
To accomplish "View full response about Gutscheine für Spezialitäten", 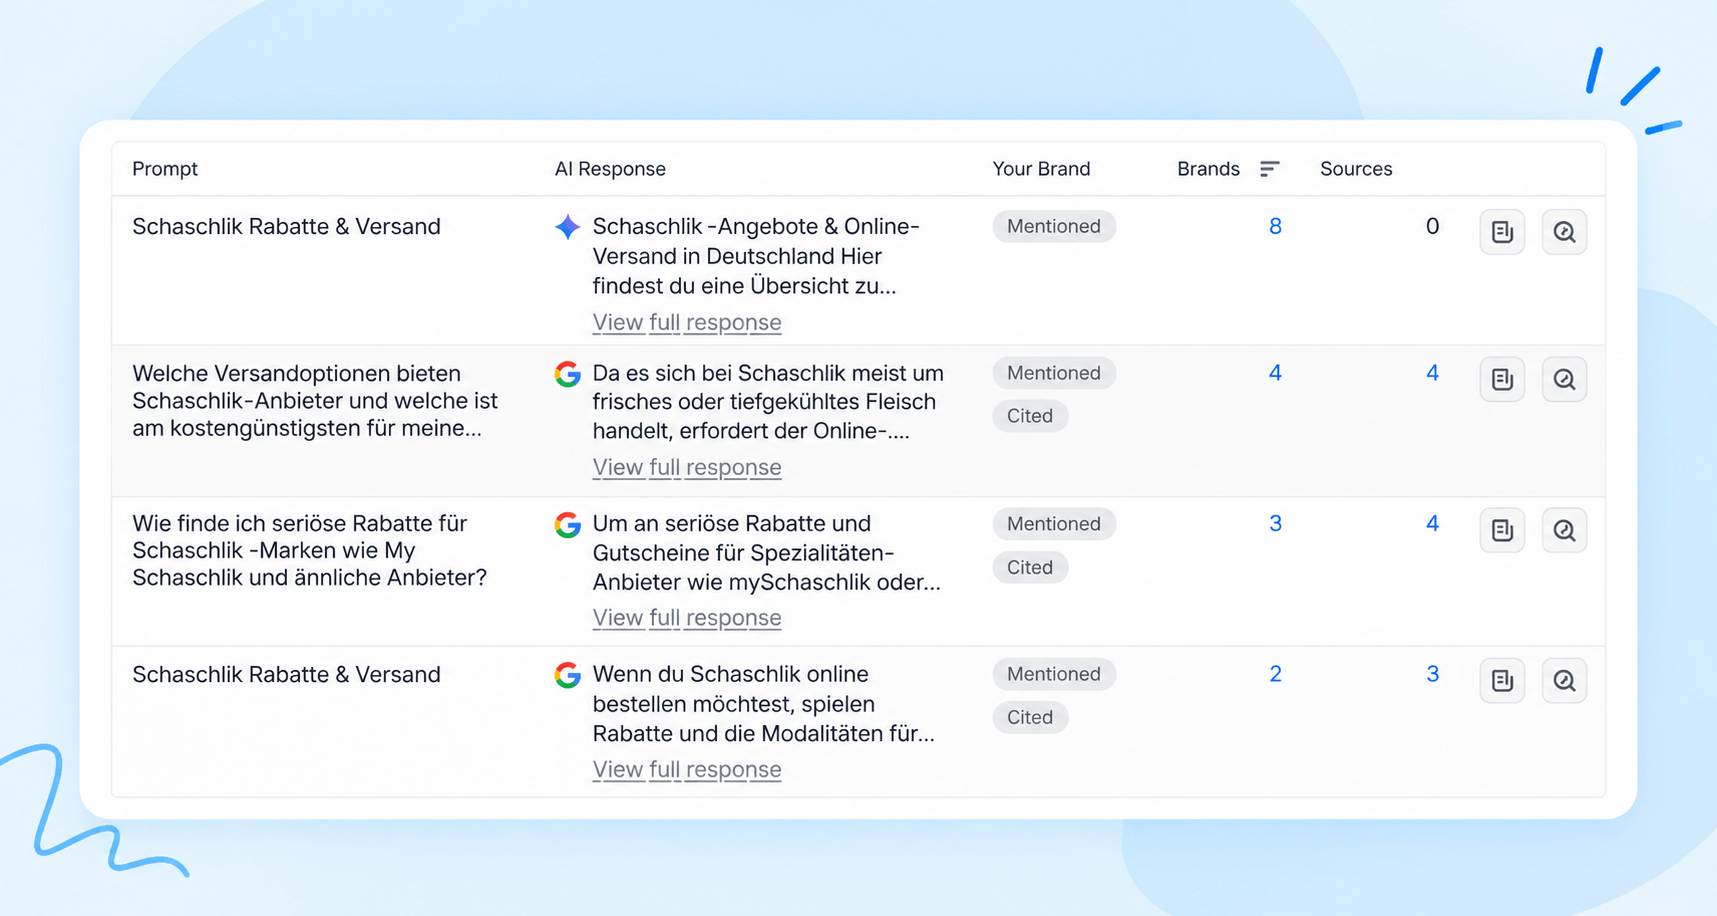I will pyautogui.click(x=687, y=618).
